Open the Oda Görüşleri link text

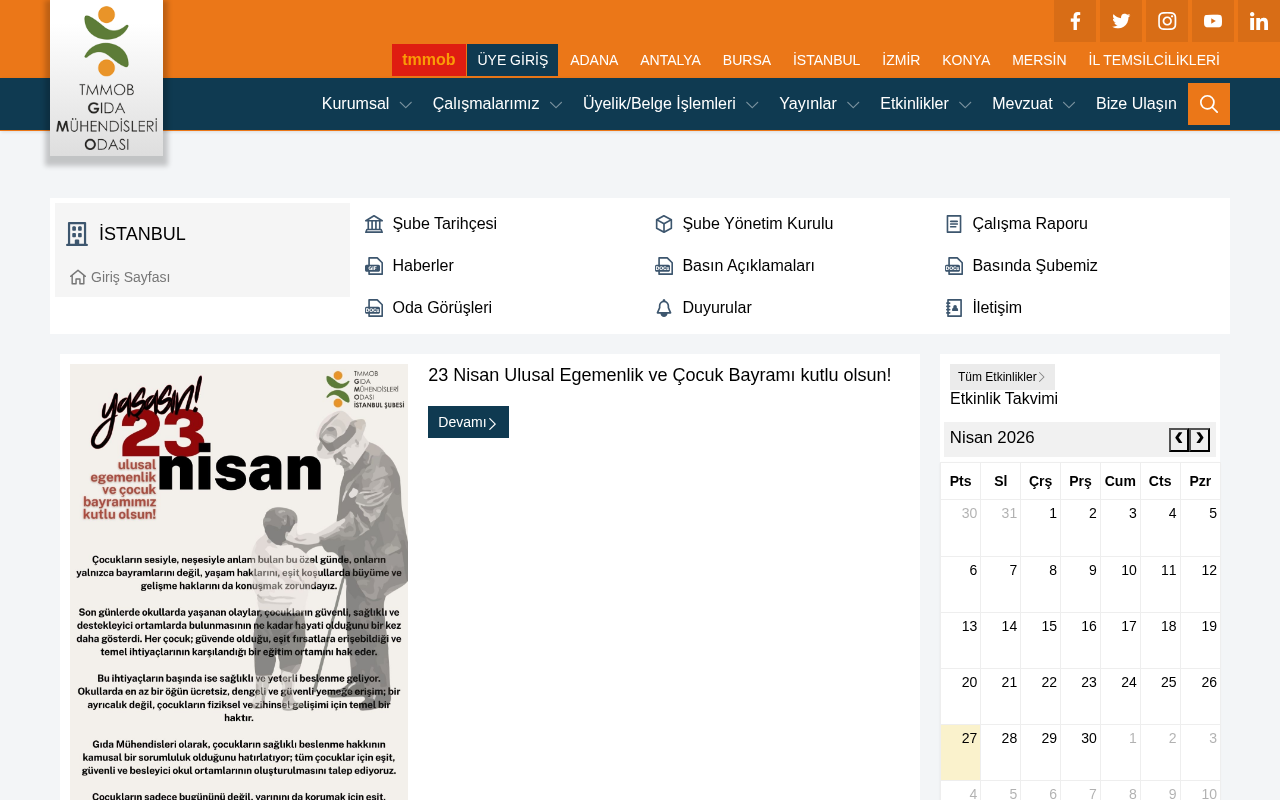coord(442,308)
